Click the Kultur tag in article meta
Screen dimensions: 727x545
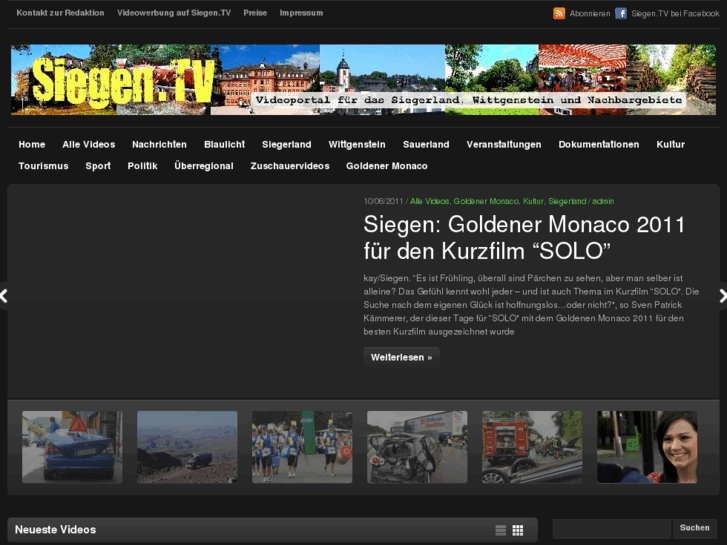(533, 201)
